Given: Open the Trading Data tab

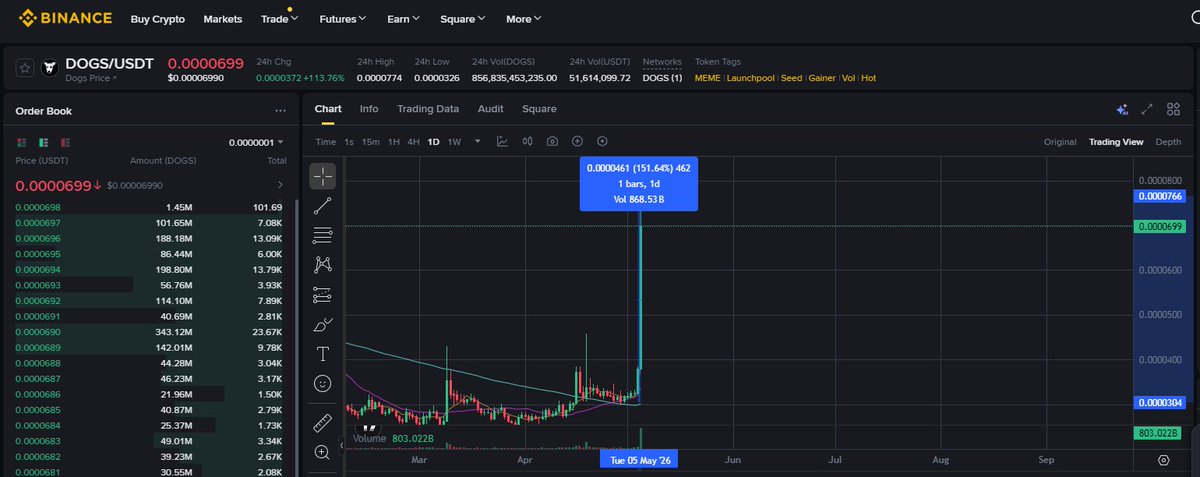Looking at the screenshot, I should [x=428, y=109].
